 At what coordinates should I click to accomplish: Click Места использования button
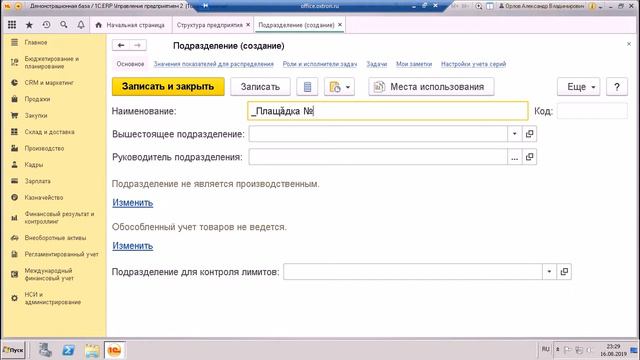[431, 87]
